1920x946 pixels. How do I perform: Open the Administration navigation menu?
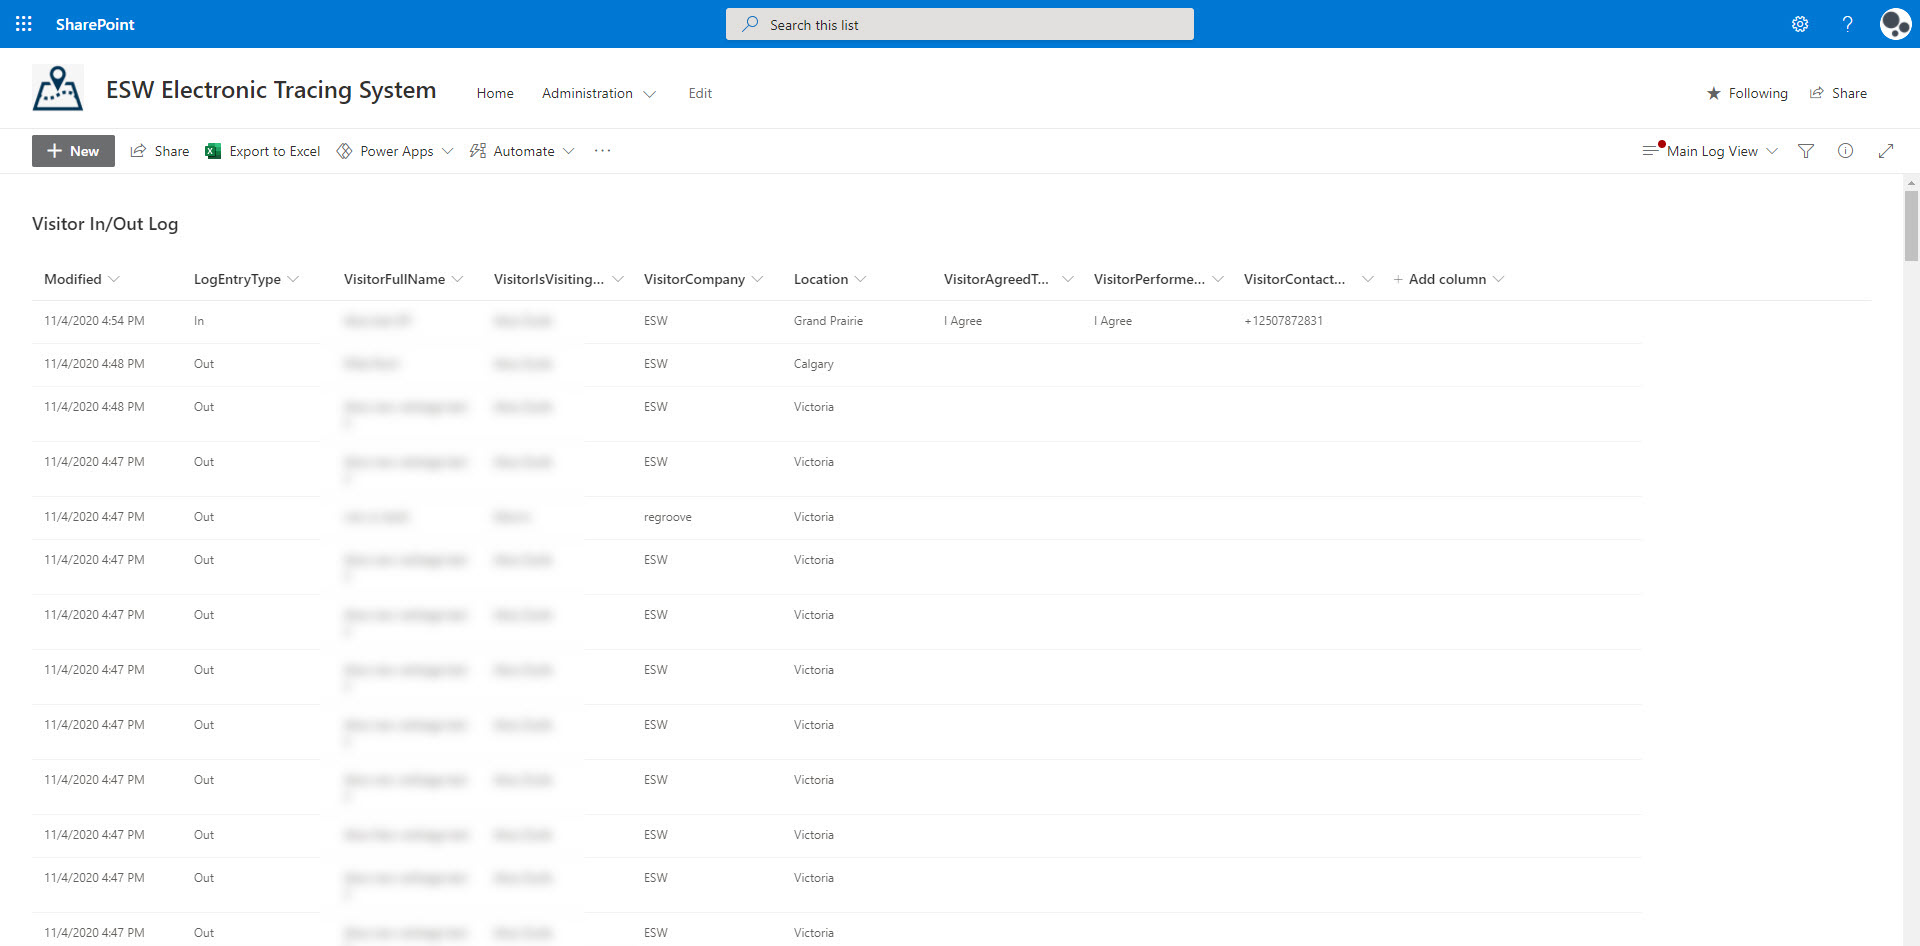tap(598, 93)
